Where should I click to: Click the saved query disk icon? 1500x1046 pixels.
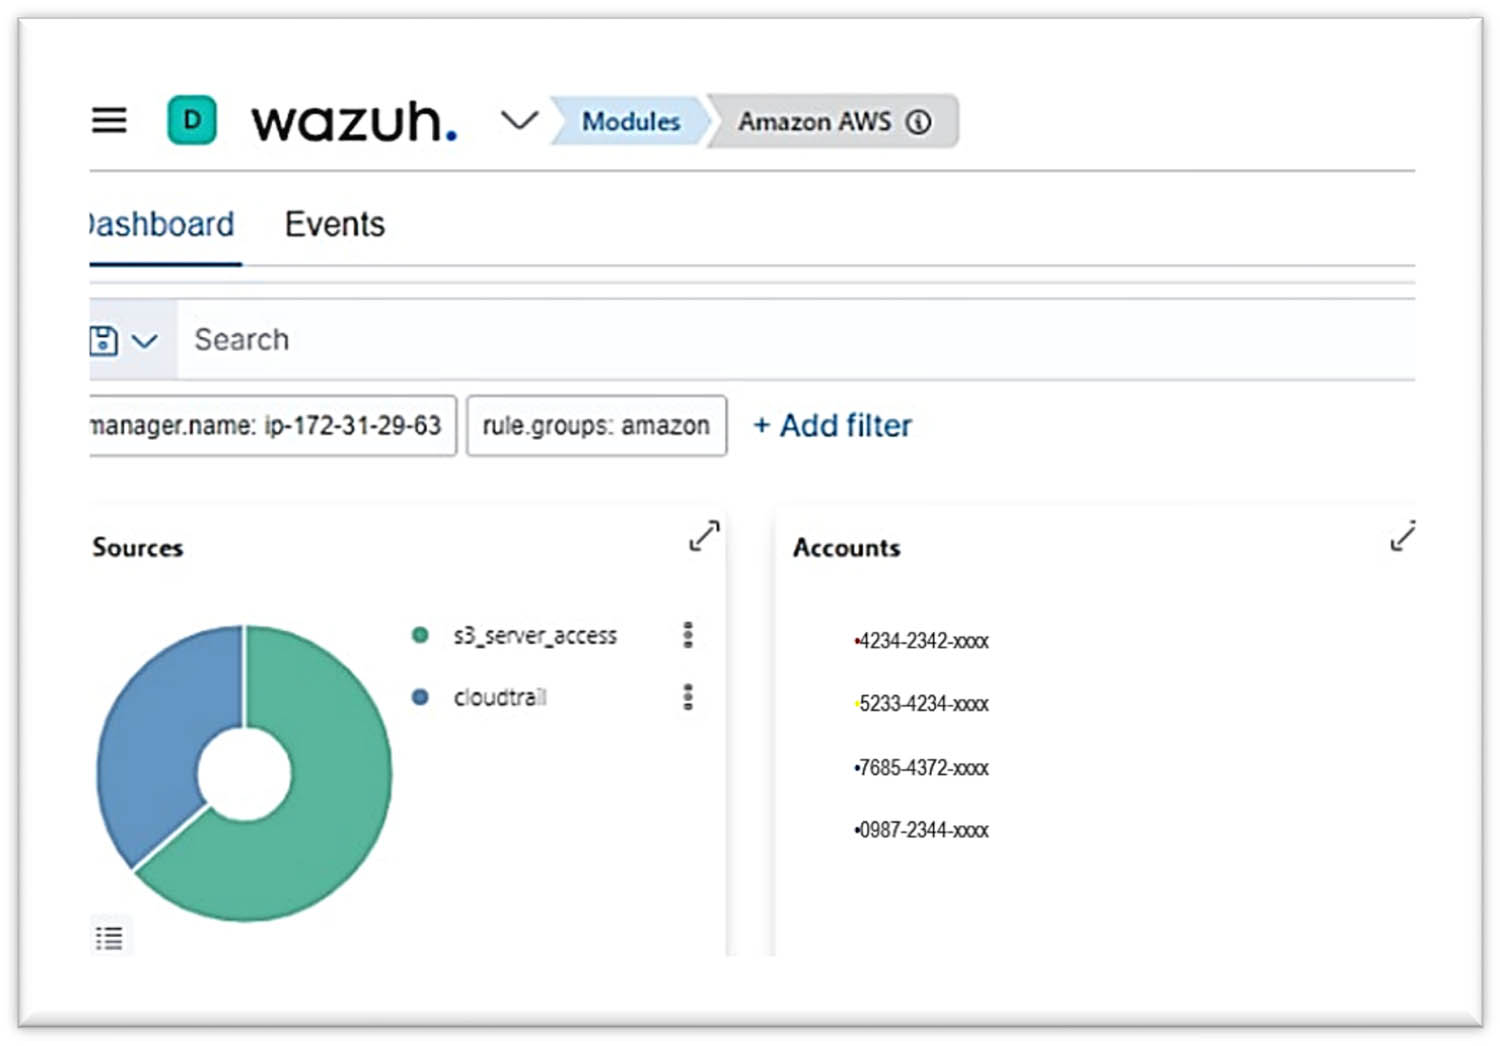[103, 341]
